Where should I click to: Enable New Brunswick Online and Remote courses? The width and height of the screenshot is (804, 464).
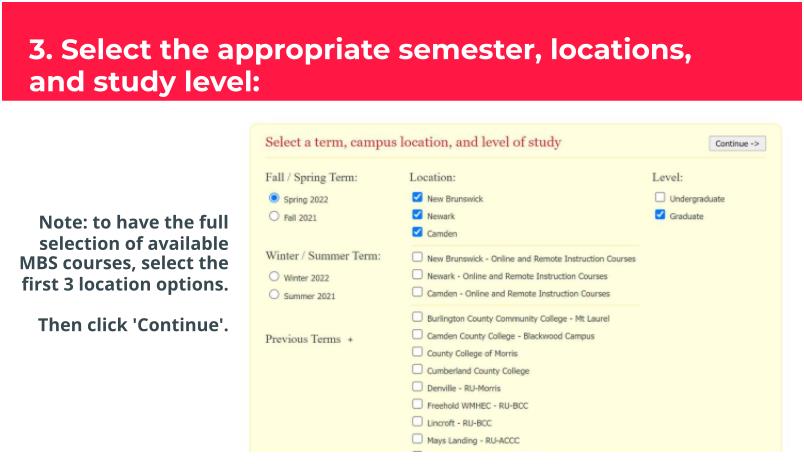[417, 258]
